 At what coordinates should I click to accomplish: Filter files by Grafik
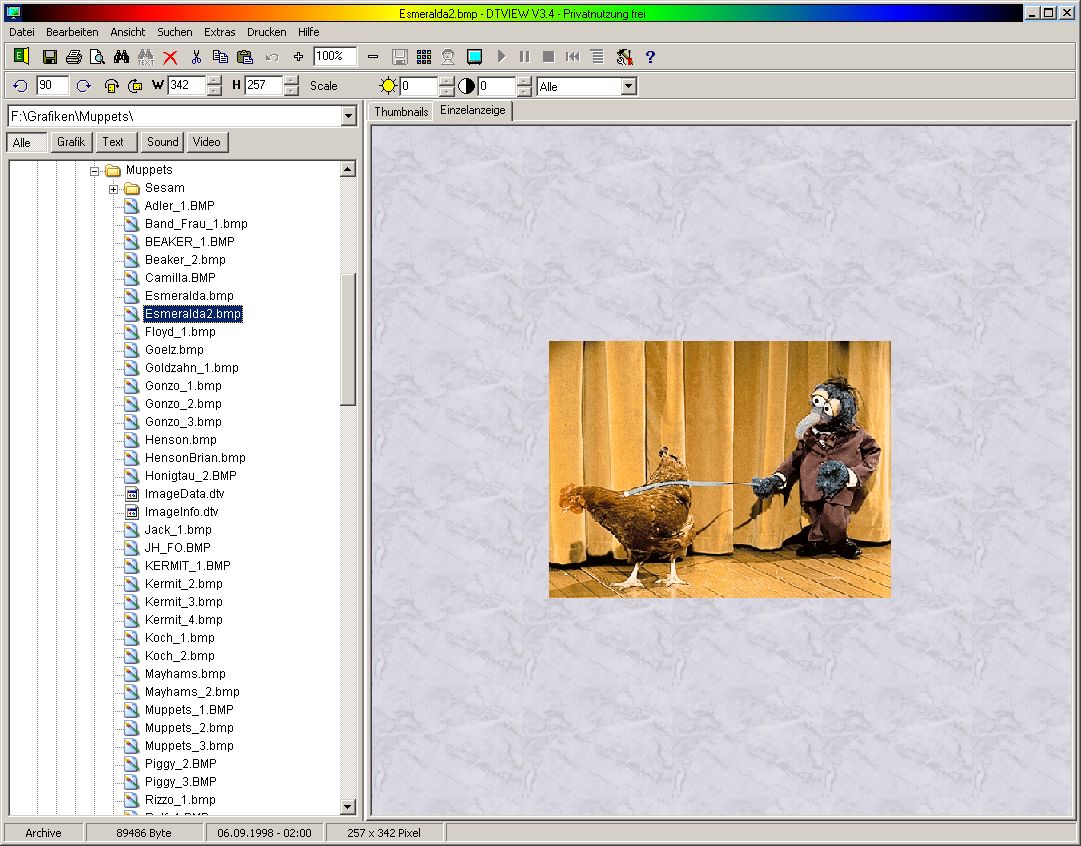71,142
